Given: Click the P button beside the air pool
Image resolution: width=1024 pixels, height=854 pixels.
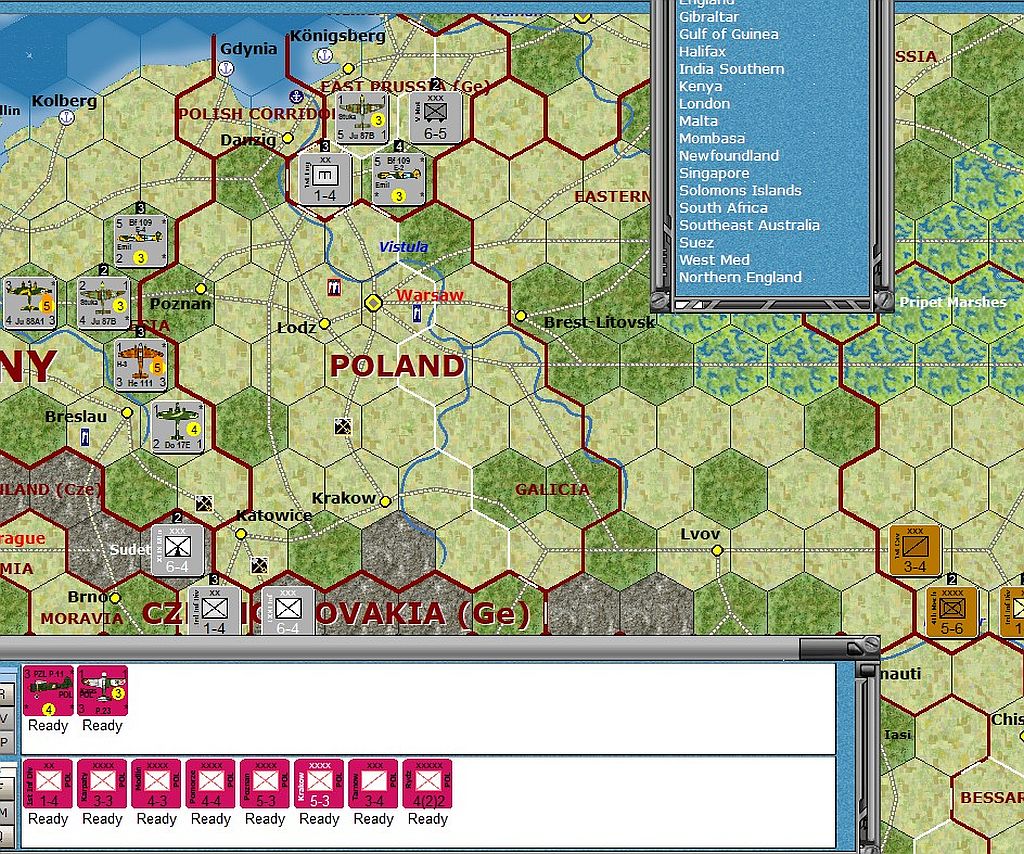Looking at the screenshot, I should (x=6, y=742).
